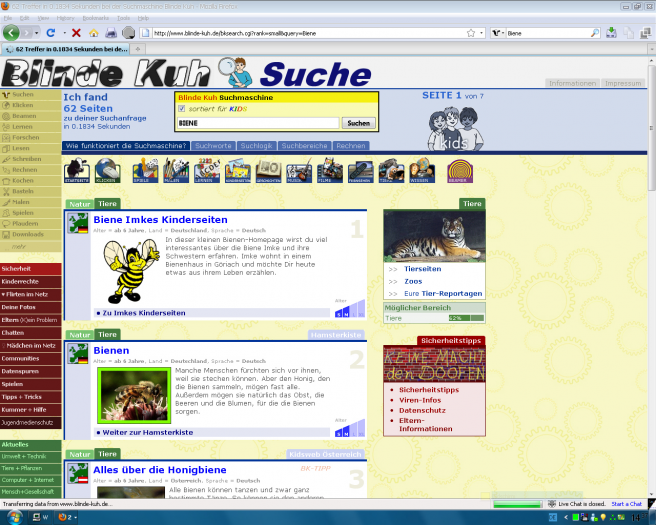Open the Fernsehen remote control icon

[x=361, y=170]
